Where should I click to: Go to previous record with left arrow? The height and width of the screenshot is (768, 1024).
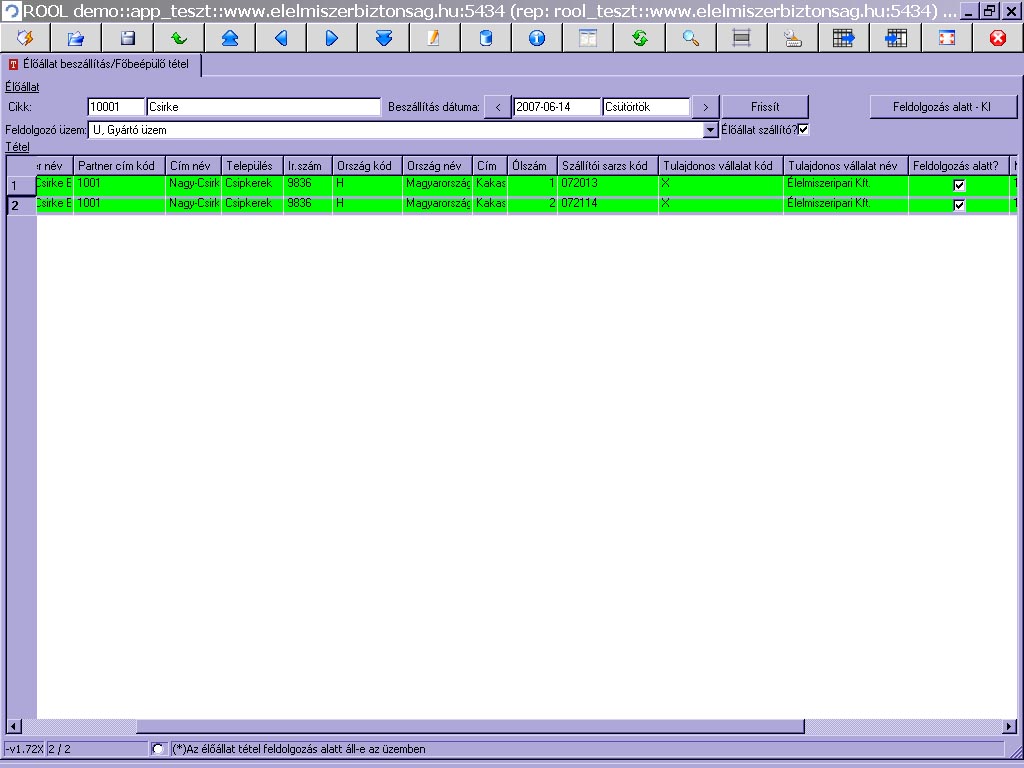coord(281,38)
